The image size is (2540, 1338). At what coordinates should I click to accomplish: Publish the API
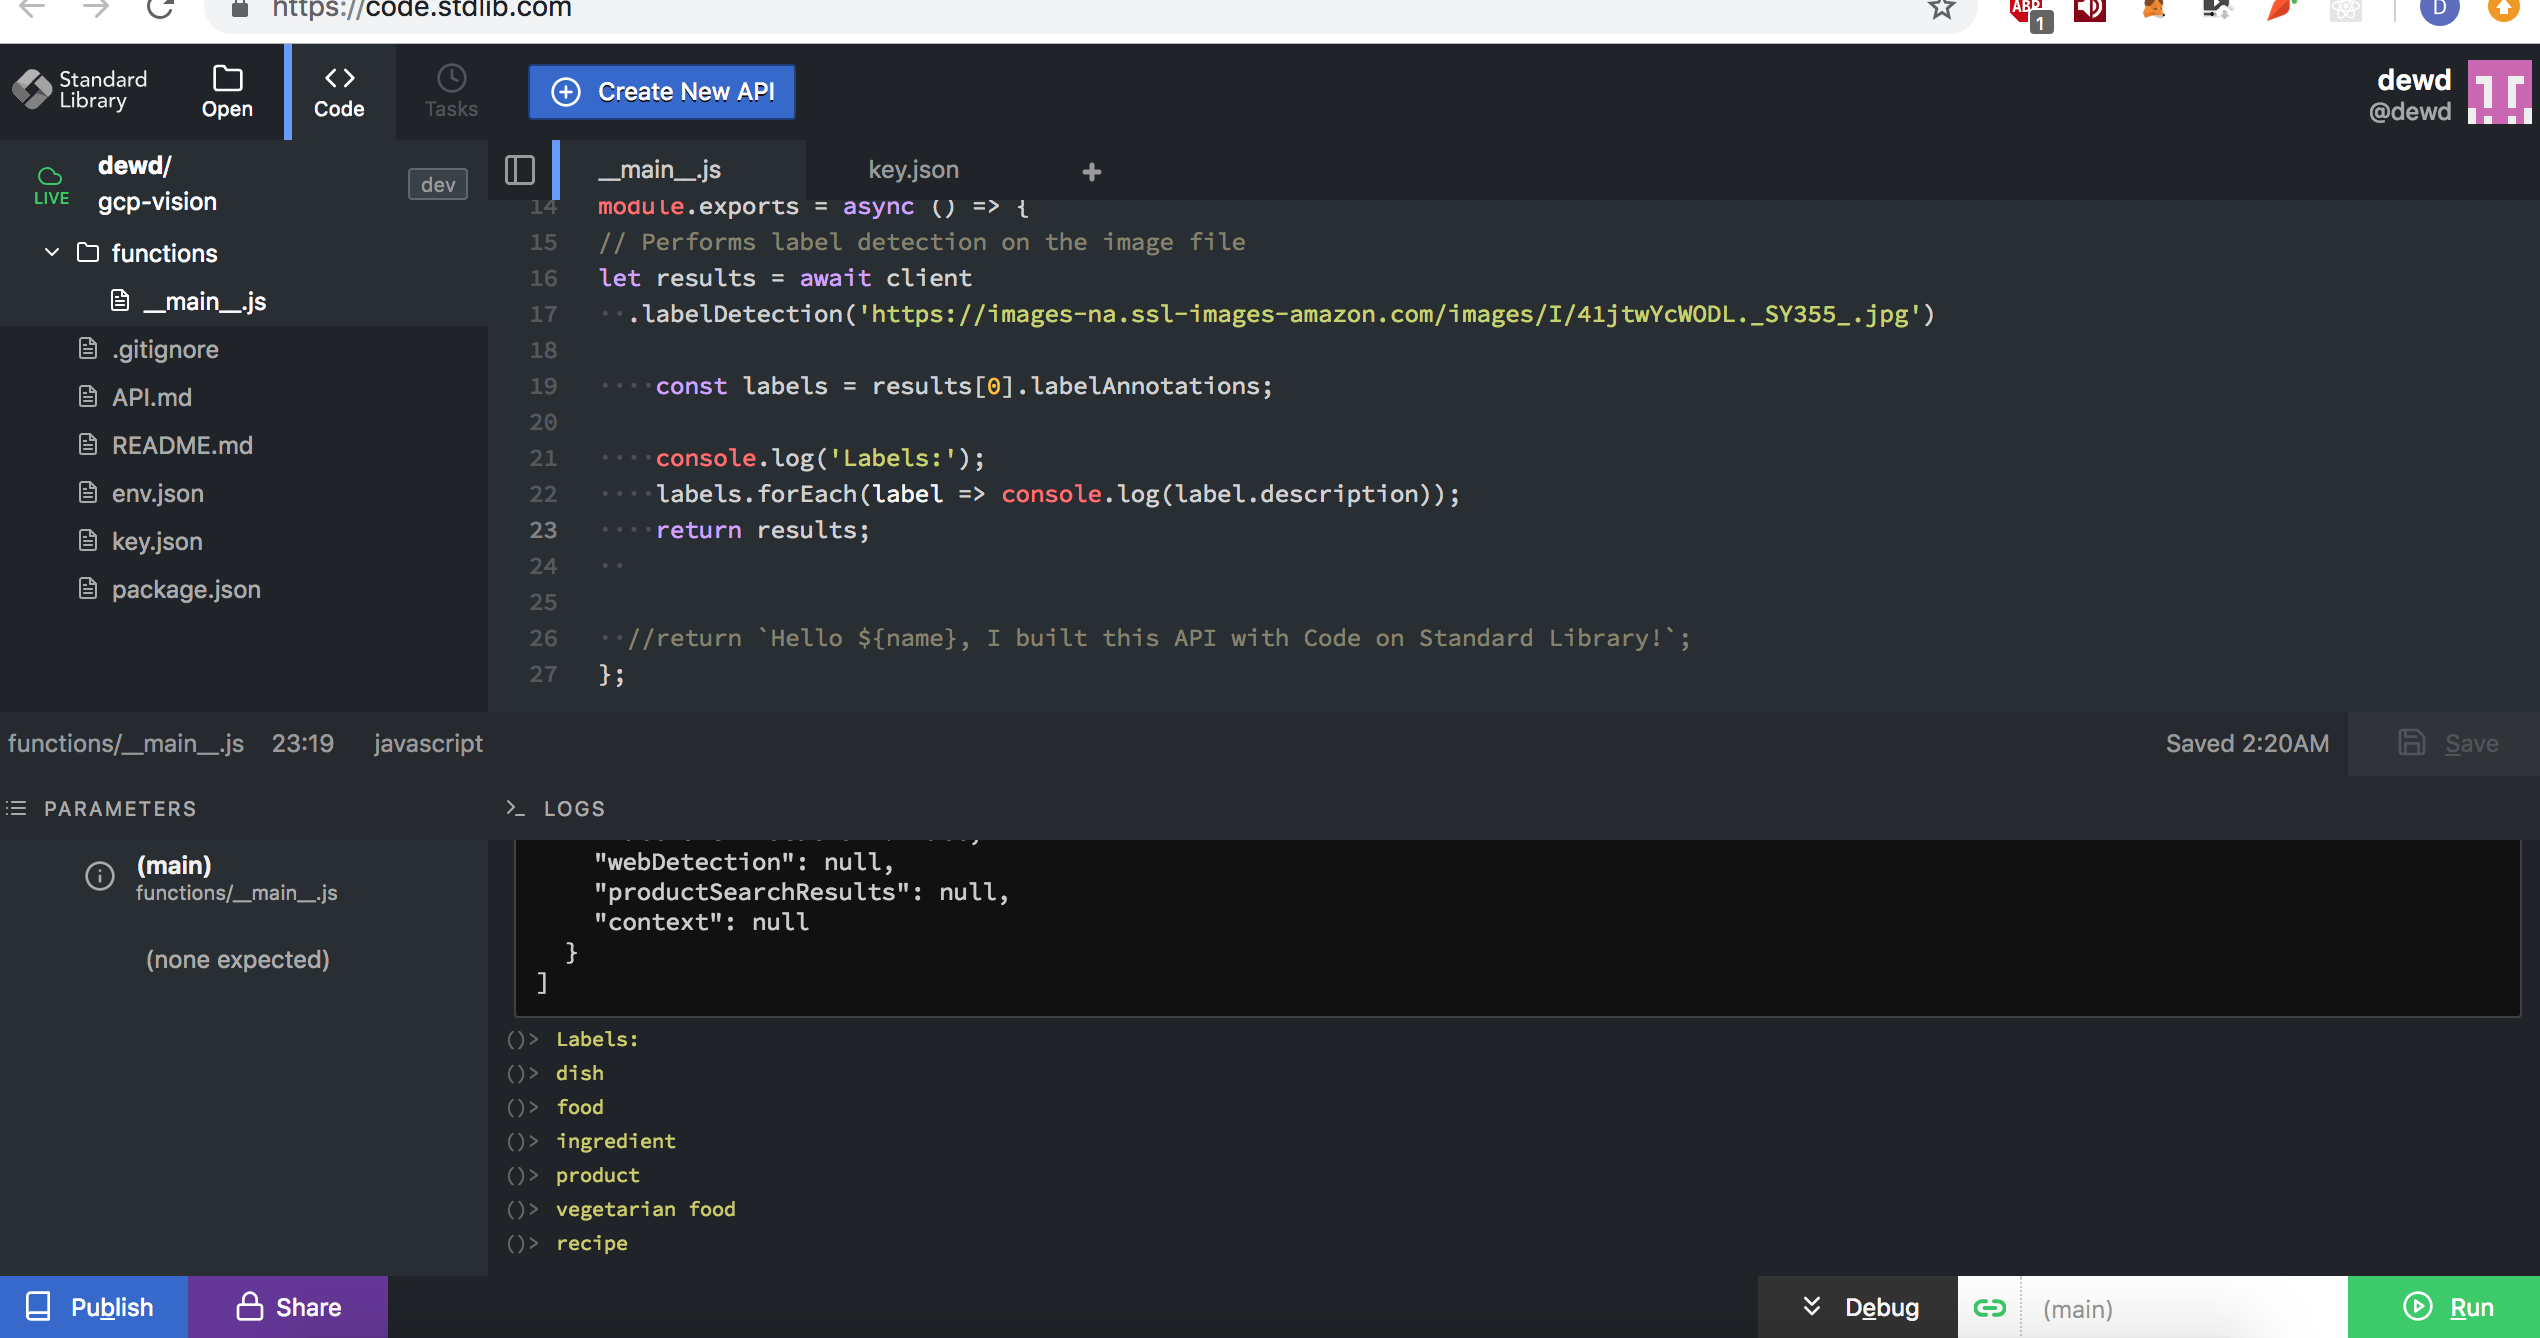(93, 1307)
